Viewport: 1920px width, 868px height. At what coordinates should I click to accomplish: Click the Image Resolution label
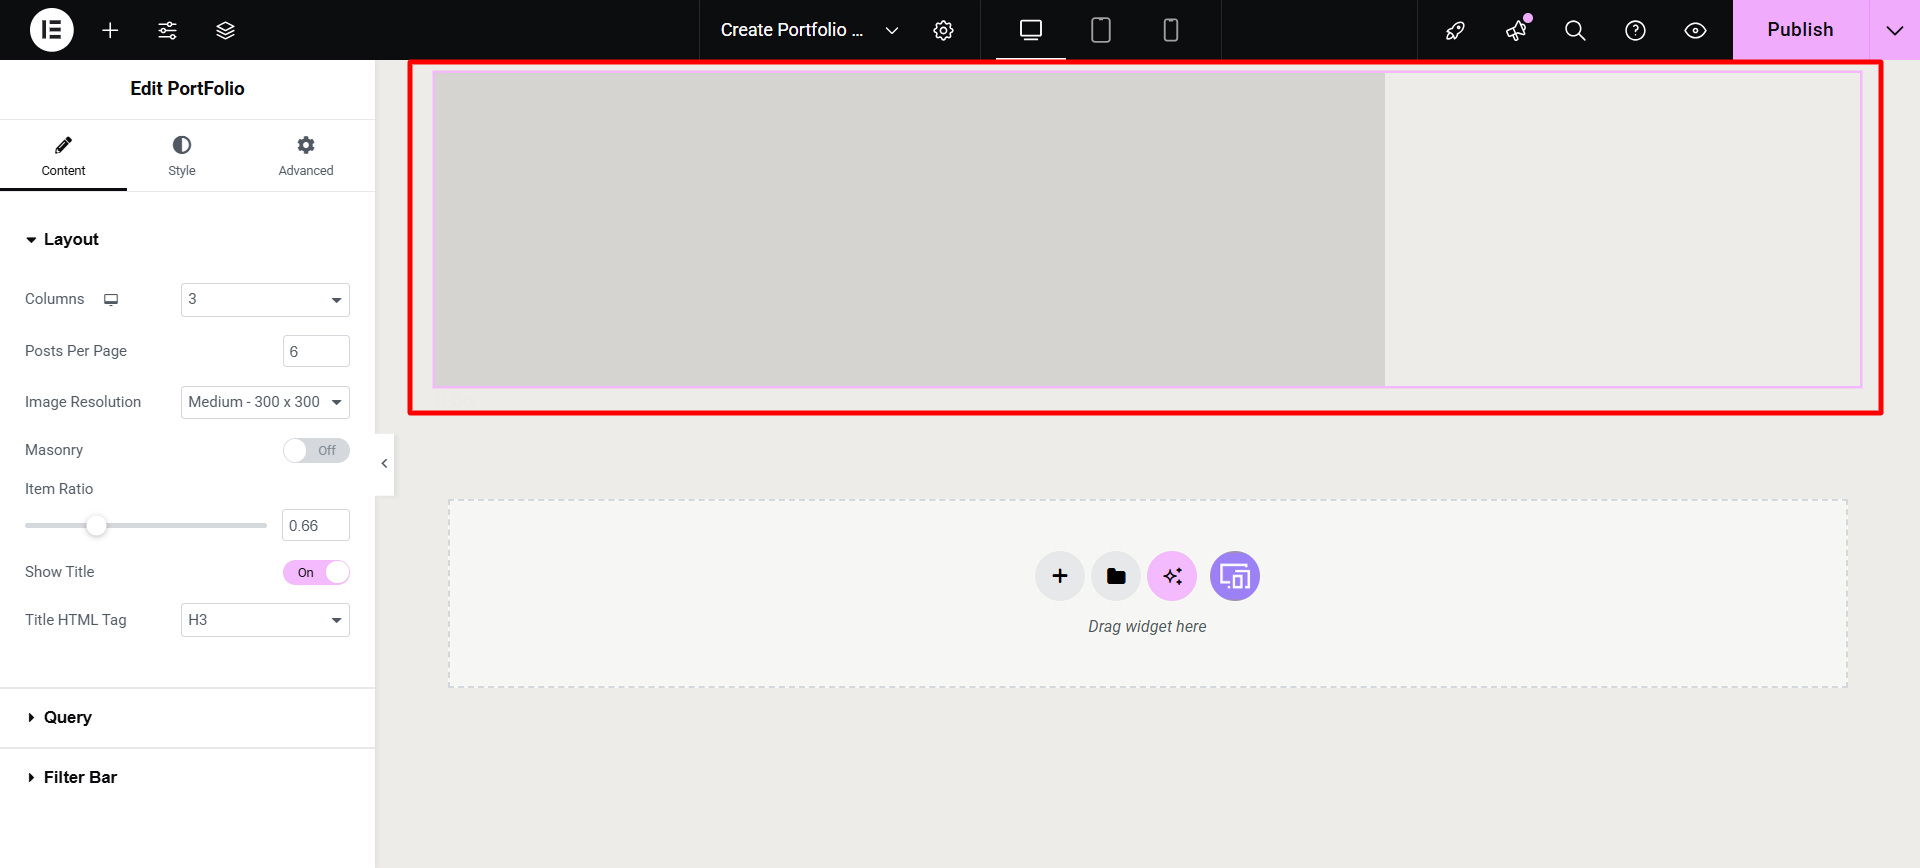(83, 402)
